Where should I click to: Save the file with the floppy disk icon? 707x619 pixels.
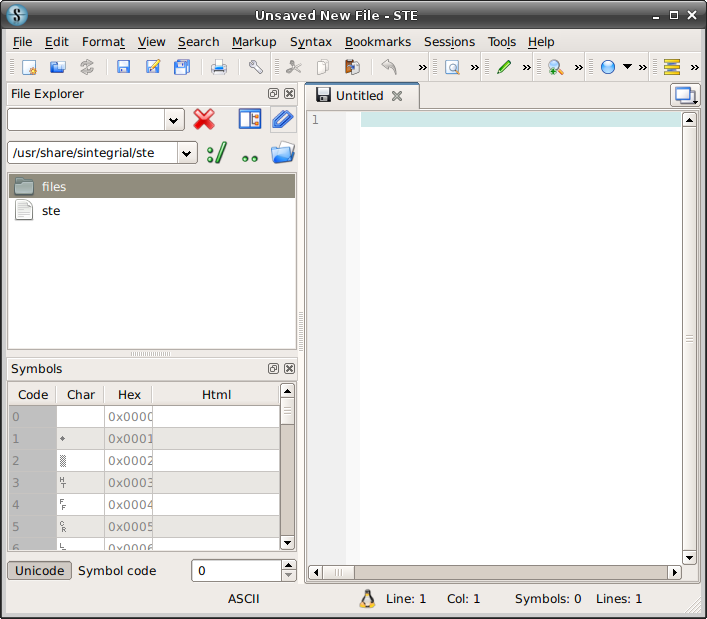pos(123,67)
